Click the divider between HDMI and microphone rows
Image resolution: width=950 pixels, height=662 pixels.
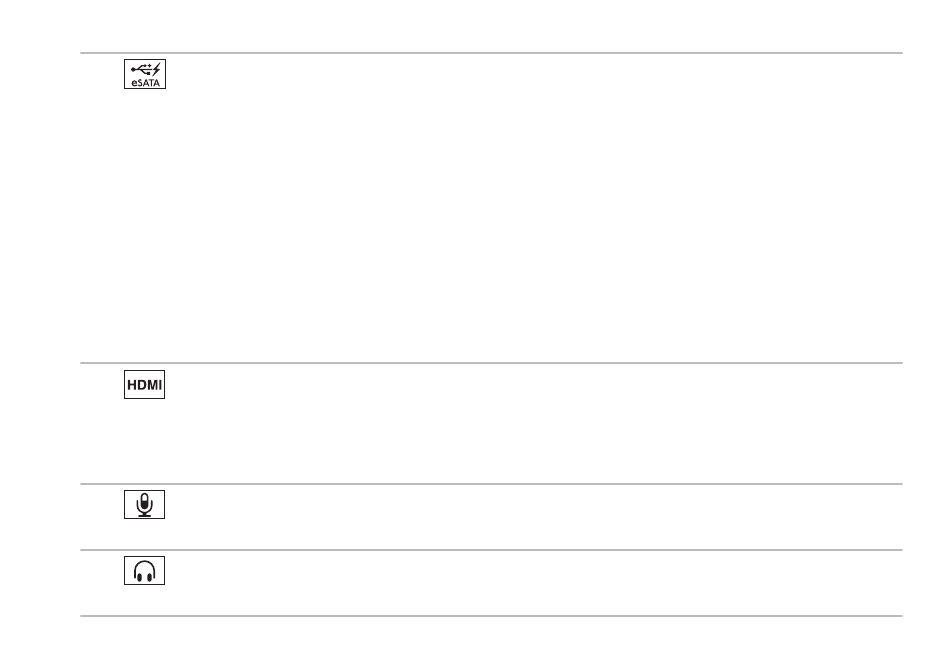pyautogui.click(x=491, y=484)
